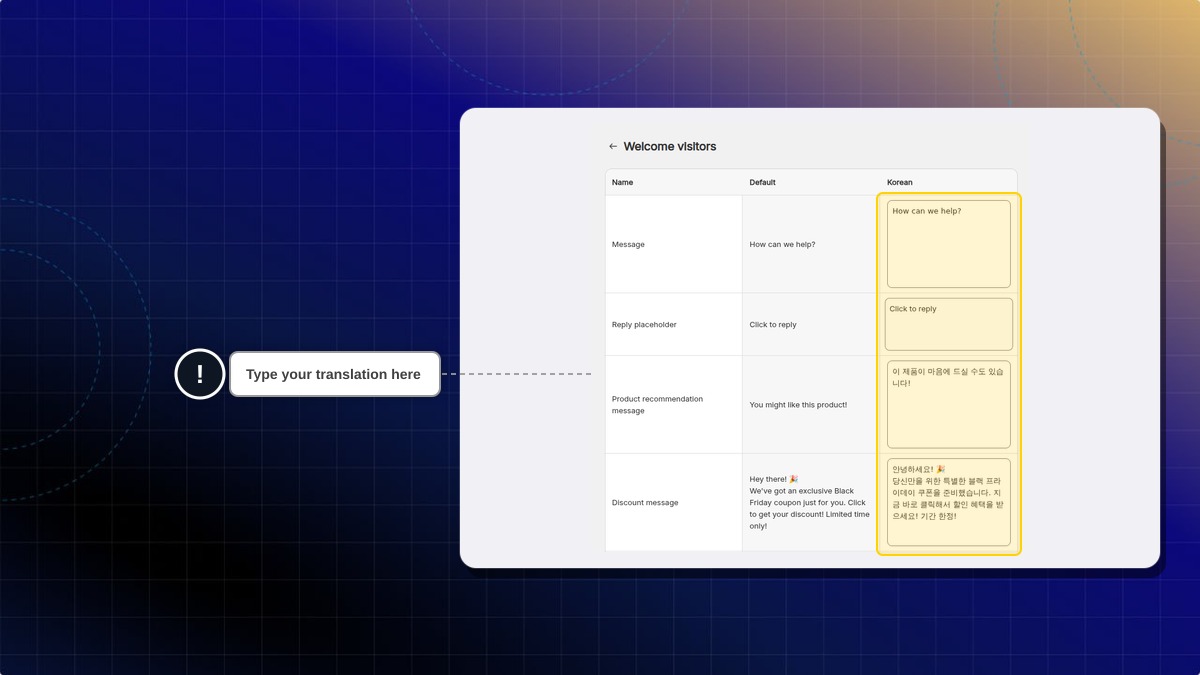
Task: Click the 'Default' column header
Action: pyautogui.click(x=763, y=182)
